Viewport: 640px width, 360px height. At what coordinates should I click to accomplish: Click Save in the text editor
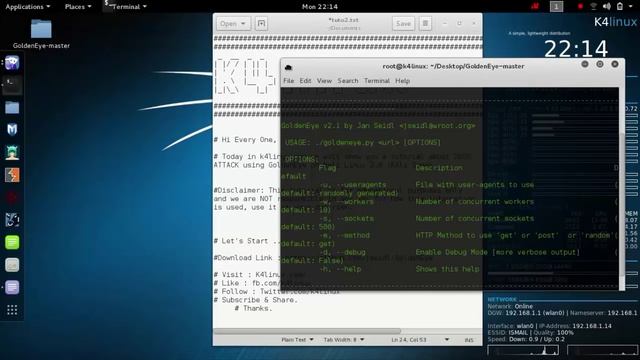(x=403, y=24)
